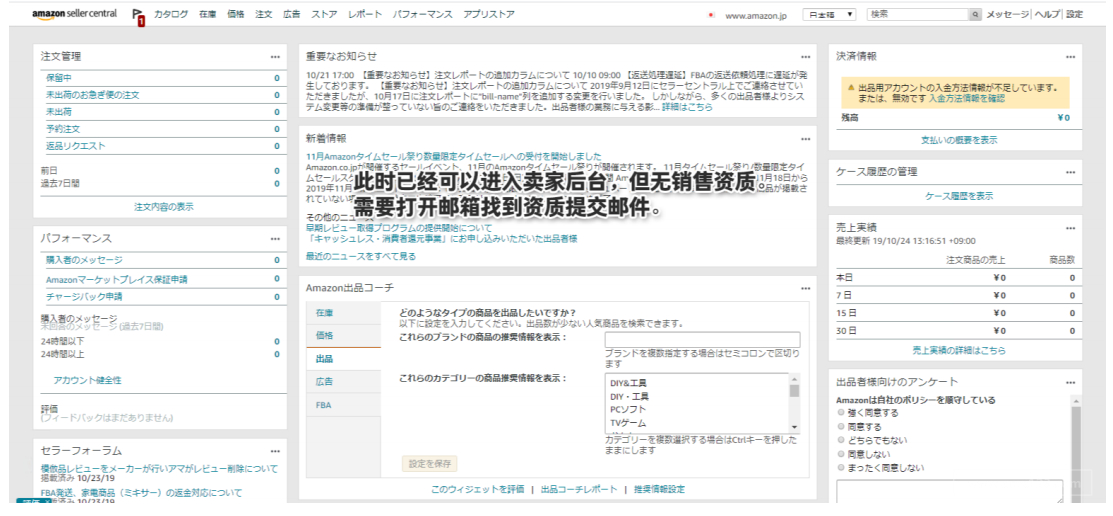This screenshot has width=1113, height=516.
Task: Open 未出荷のお急ぎ便の注文 link
Action: click(92, 95)
